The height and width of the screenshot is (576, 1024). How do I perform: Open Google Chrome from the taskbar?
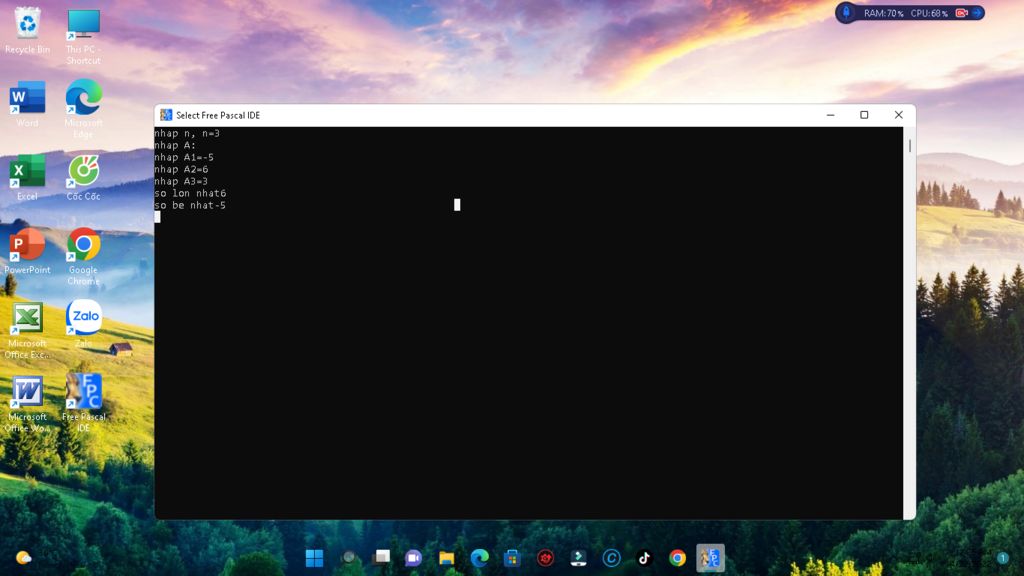[677, 558]
